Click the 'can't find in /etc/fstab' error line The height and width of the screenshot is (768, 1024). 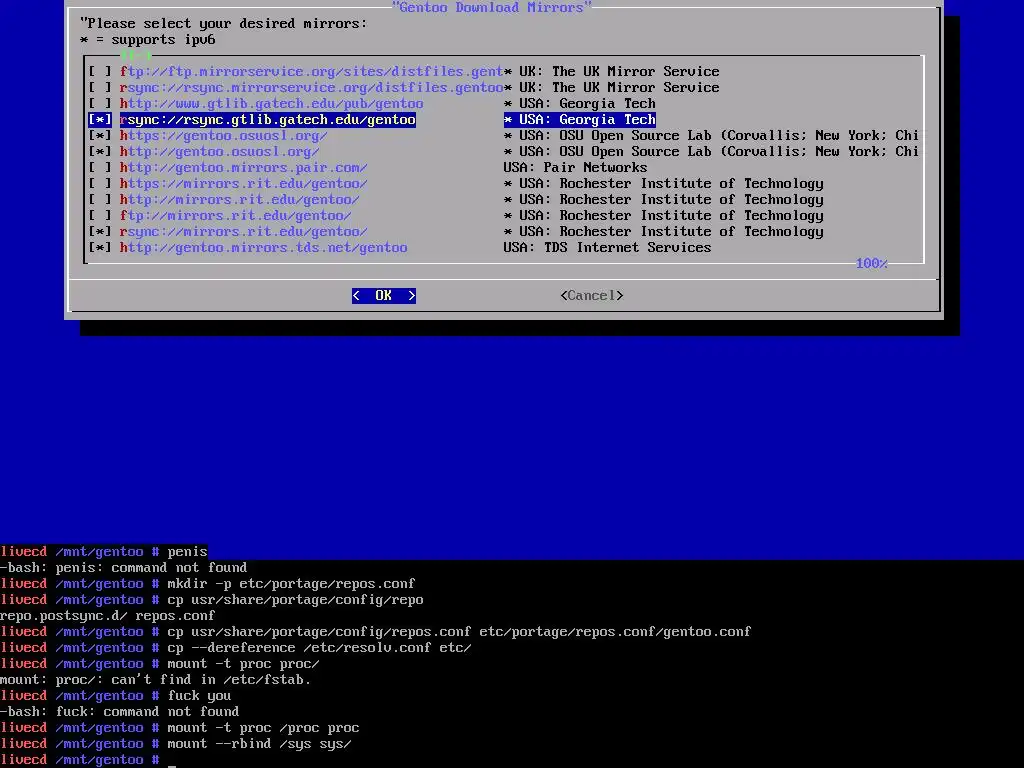coord(155,679)
